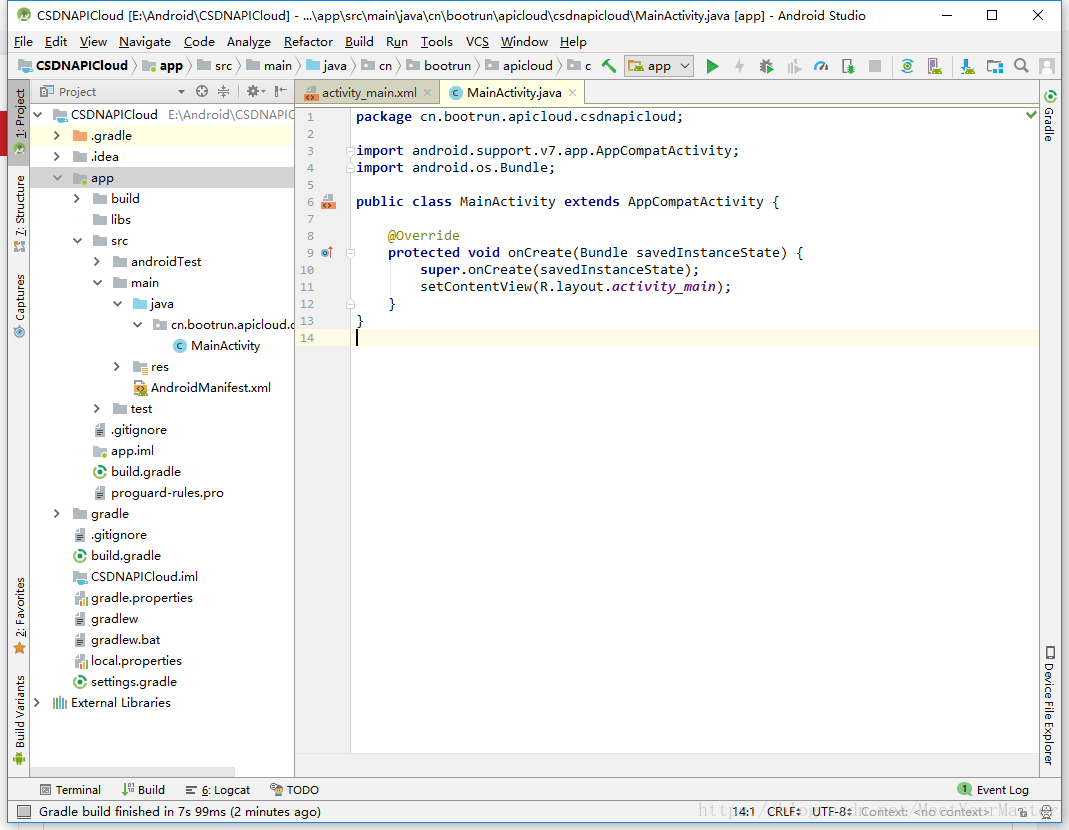Expand the build folder under app
Image resolution: width=1069 pixels, height=830 pixels.
[x=77, y=198]
